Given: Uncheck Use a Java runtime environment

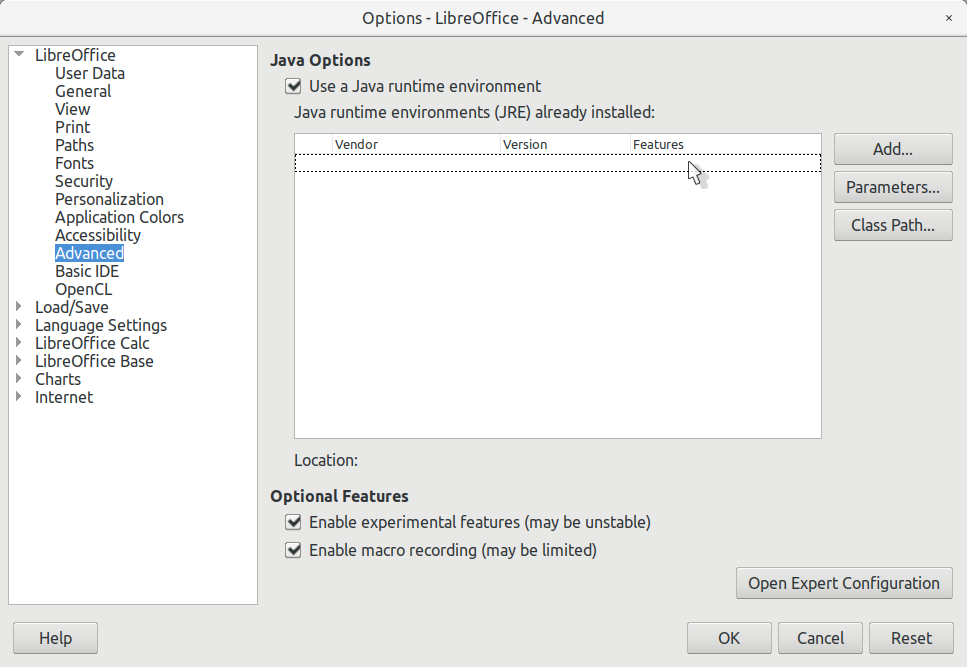Looking at the screenshot, I should click(x=293, y=86).
